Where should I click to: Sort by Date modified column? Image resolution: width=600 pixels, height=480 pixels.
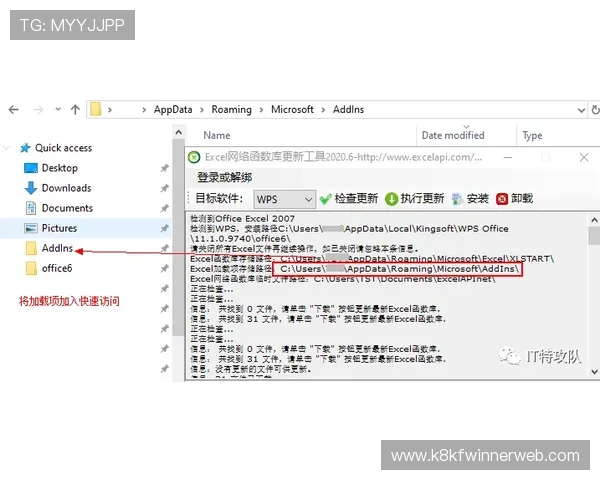point(453,136)
